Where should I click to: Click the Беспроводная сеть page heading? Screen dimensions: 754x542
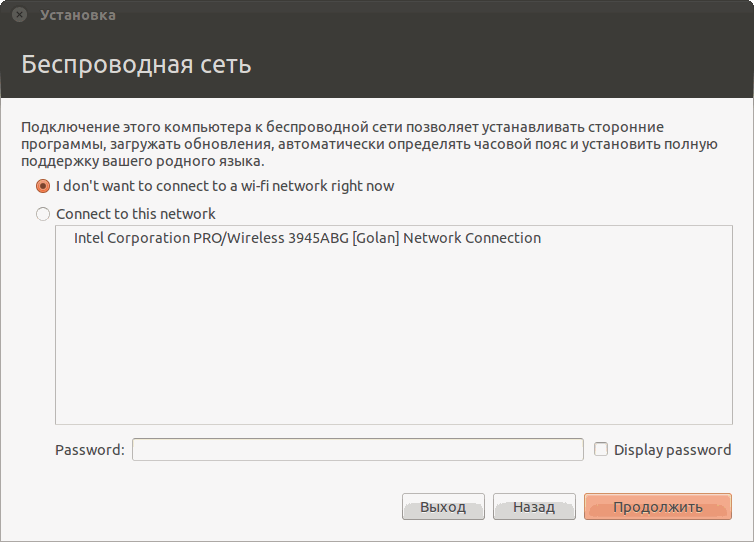(x=136, y=66)
